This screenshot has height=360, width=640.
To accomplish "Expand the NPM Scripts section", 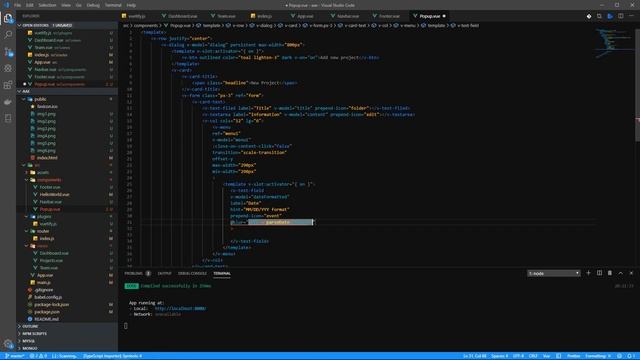I will (x=34, y=334).
